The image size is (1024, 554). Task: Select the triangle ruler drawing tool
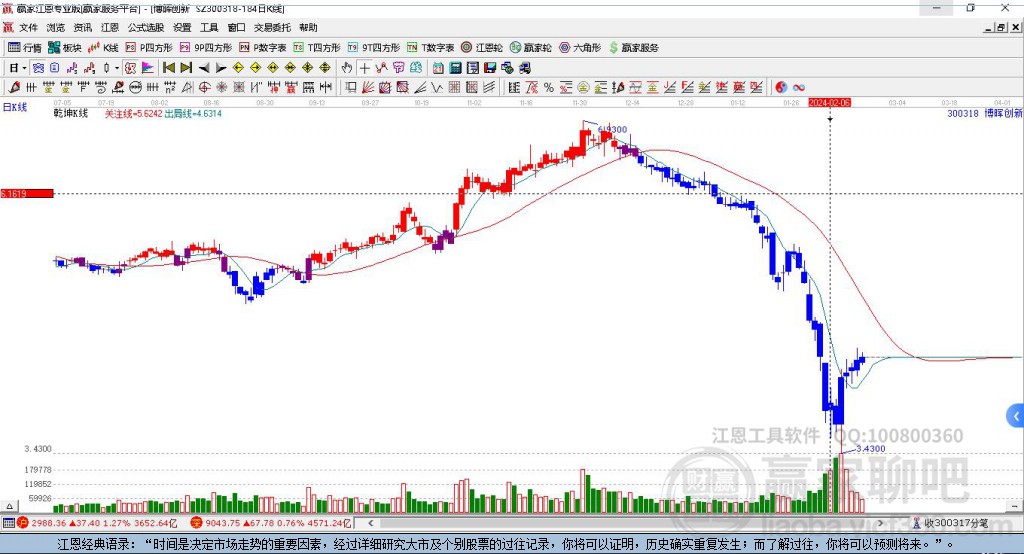click(x=187, y=88)
